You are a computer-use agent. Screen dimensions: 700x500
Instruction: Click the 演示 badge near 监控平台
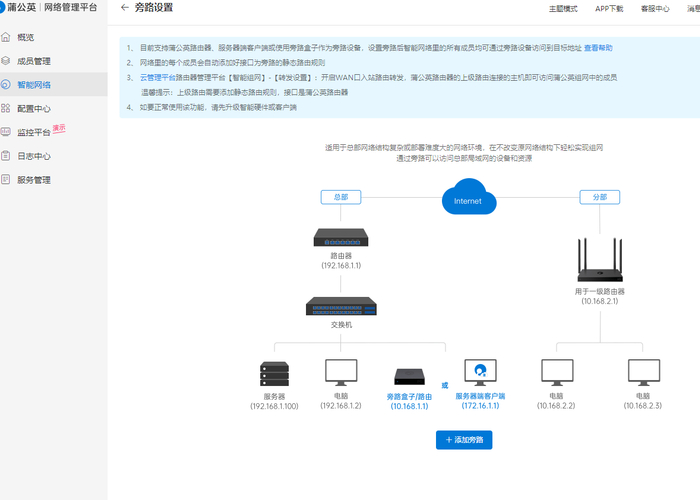pos(59,129)
